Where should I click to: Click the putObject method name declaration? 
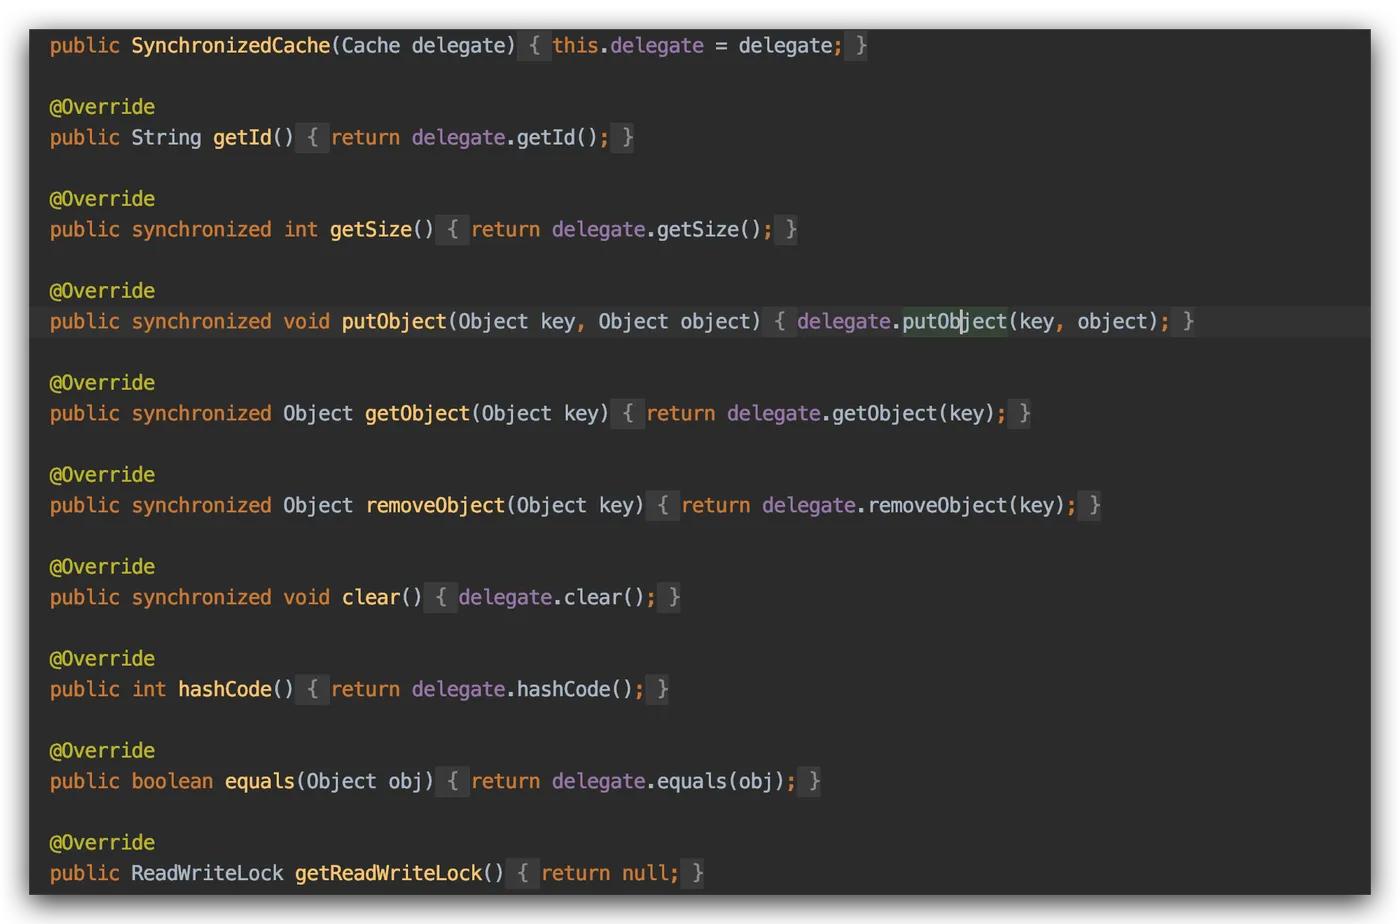394,322
